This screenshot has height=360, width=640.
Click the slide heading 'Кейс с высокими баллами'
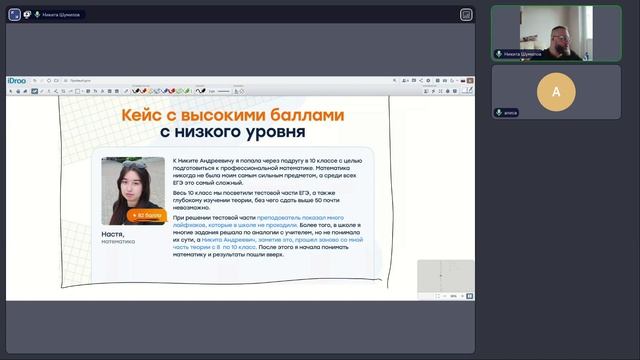click(233, 115)
